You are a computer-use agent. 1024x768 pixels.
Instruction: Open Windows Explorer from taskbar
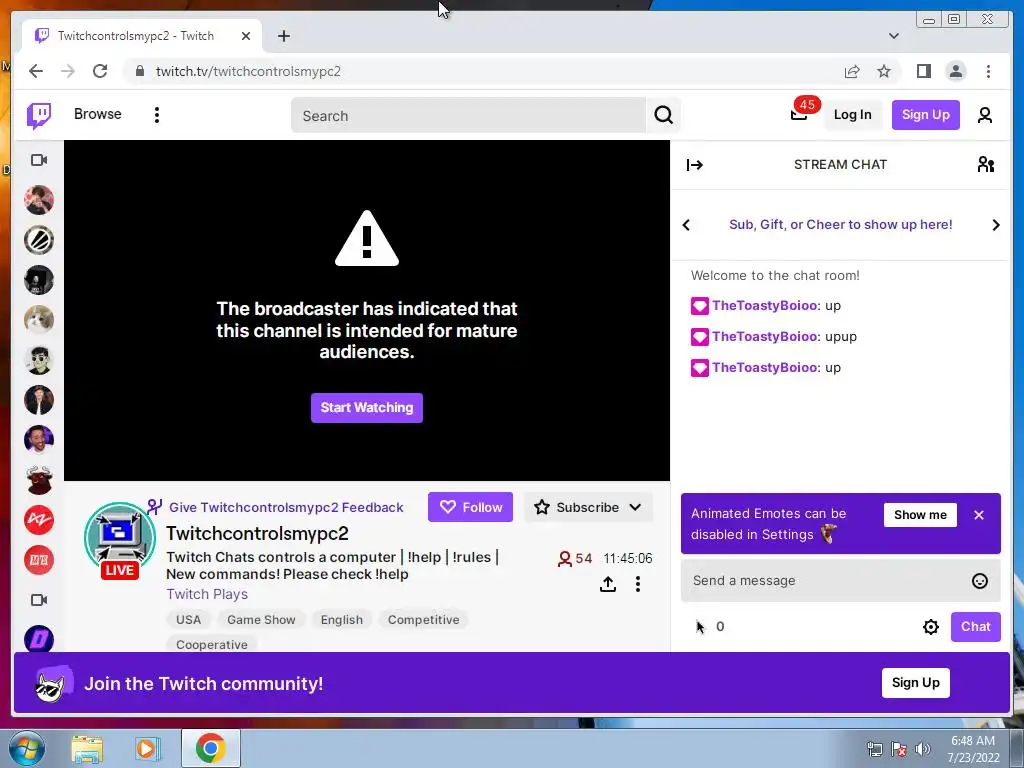coord(87,748)
